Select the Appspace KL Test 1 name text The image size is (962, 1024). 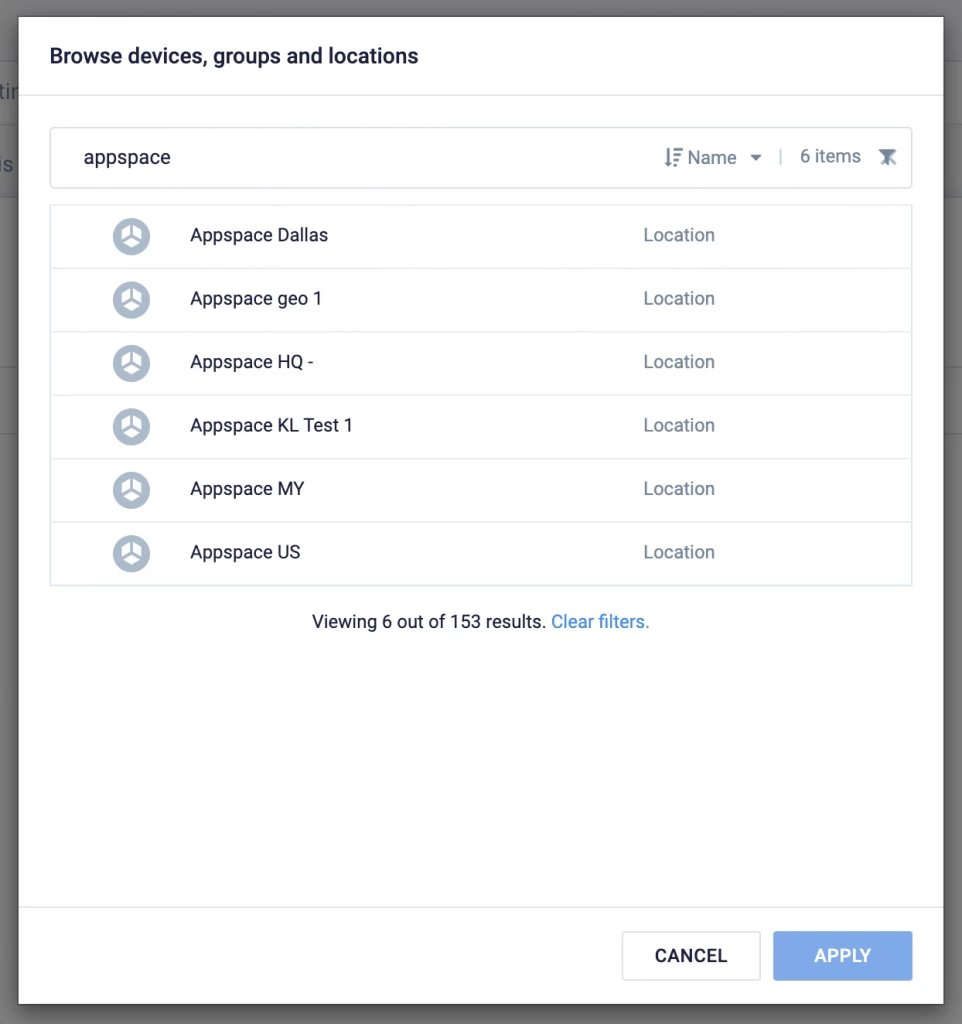tap(271, 425)
